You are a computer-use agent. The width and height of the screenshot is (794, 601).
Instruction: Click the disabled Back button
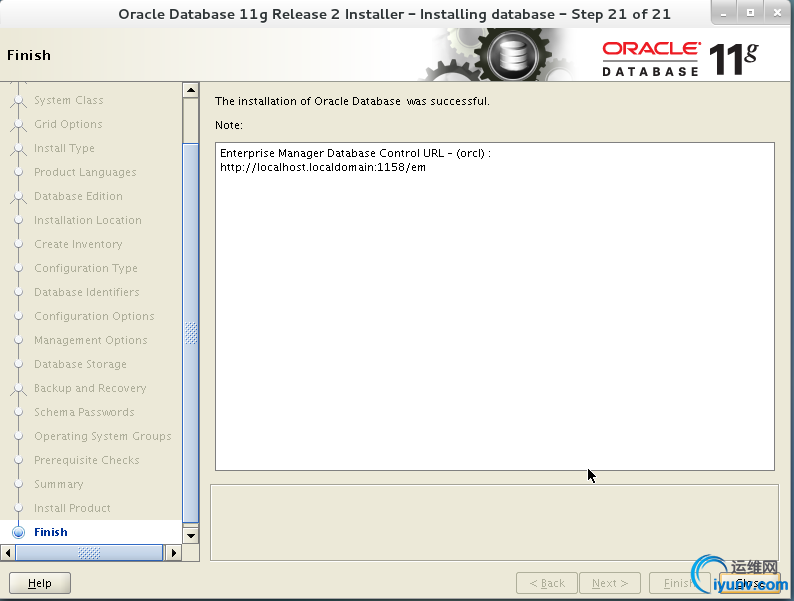point(547,583)
